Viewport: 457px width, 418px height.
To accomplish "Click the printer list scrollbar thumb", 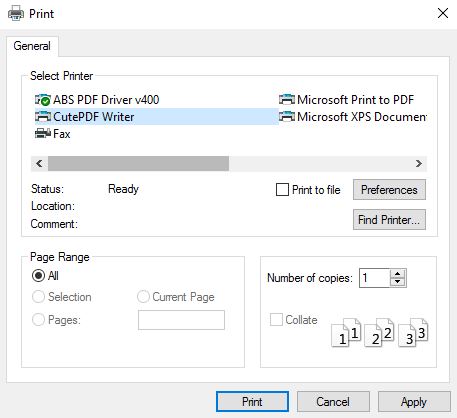I will (138, 163).
